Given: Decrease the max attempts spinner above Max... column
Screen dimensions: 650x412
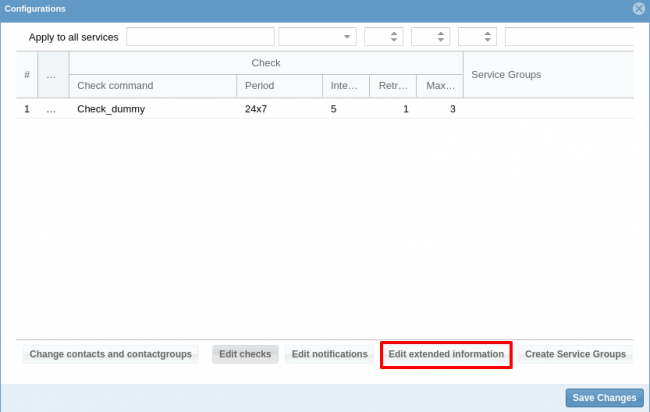Looking at the screenshot, I should tap(489, 41).
